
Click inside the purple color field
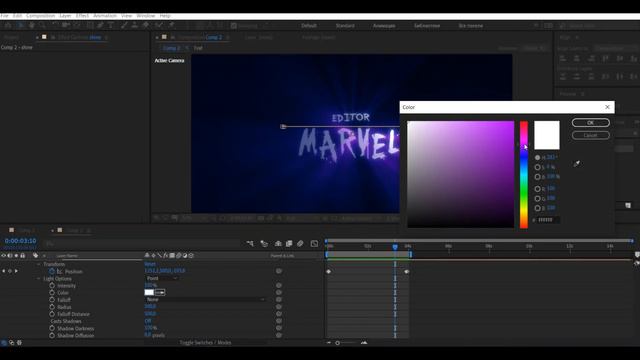461,174
